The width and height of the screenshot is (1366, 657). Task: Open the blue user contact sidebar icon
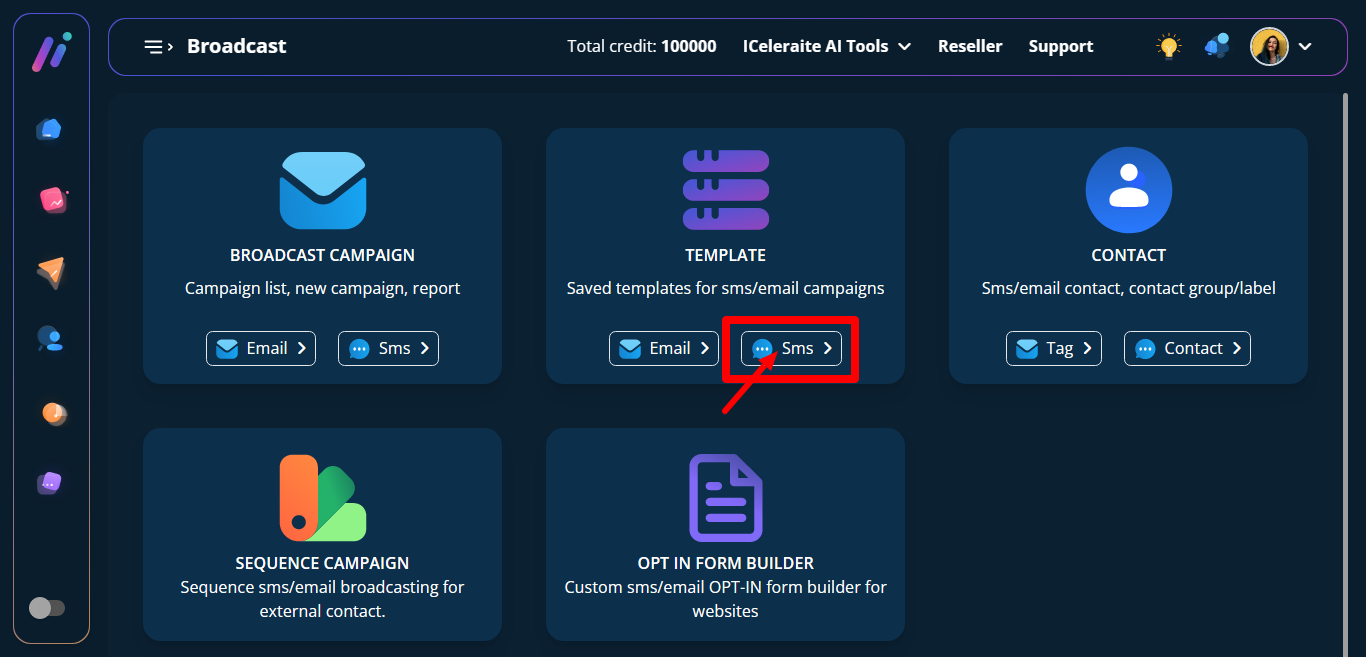tap(50, 339)
